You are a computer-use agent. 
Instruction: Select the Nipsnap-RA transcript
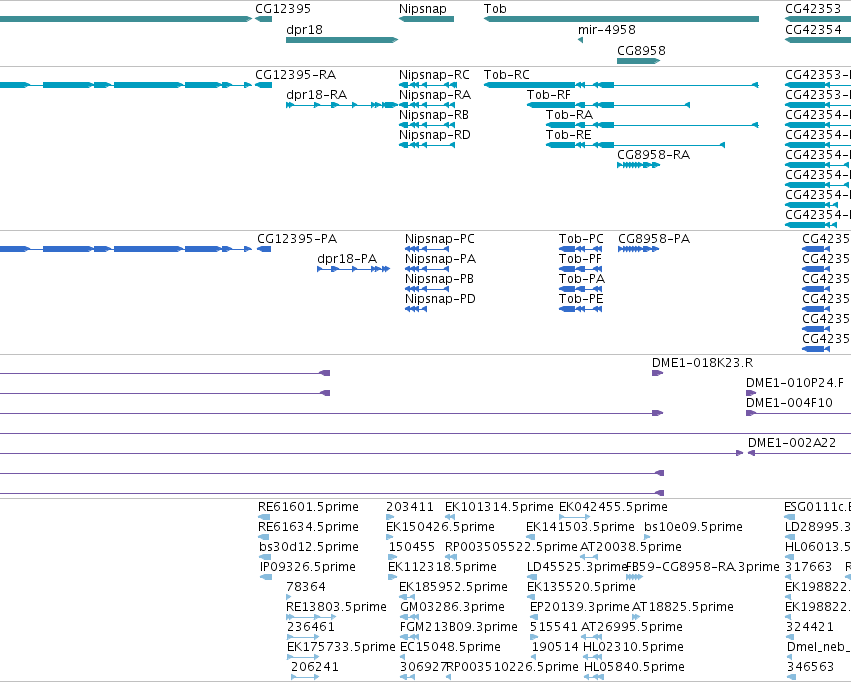(x=428, y=105)
